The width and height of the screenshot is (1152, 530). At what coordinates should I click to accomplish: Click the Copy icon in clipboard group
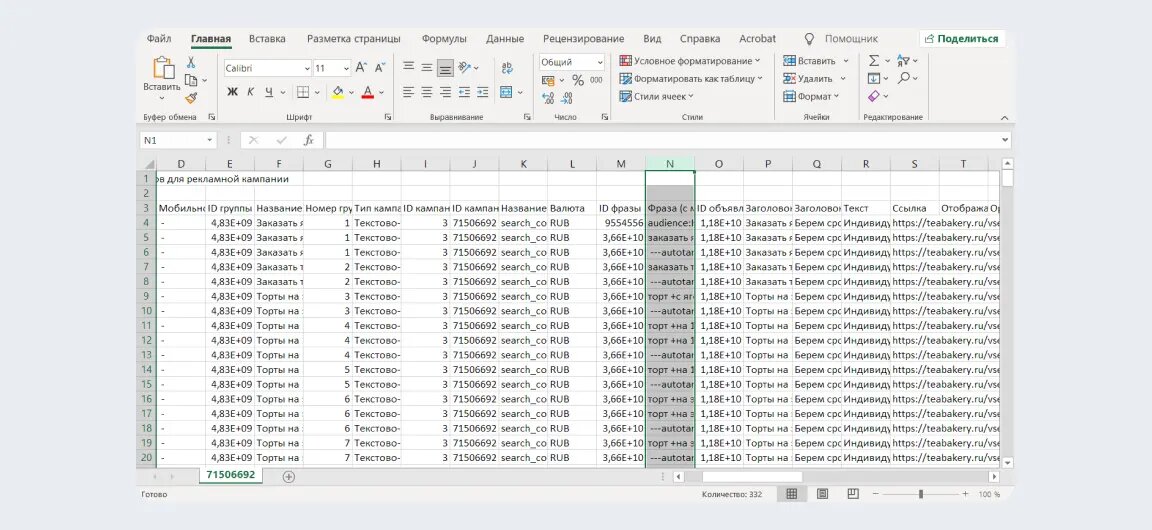pos(191,80)
